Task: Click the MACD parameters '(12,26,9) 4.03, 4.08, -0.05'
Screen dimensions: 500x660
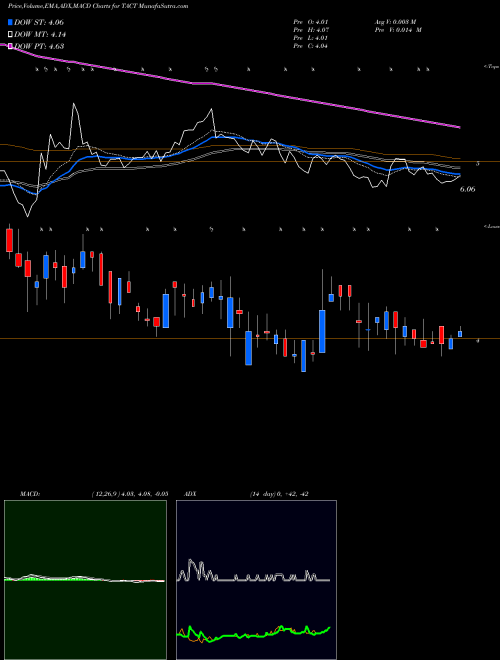Action: pyautogui.click(x=130, y=494)
